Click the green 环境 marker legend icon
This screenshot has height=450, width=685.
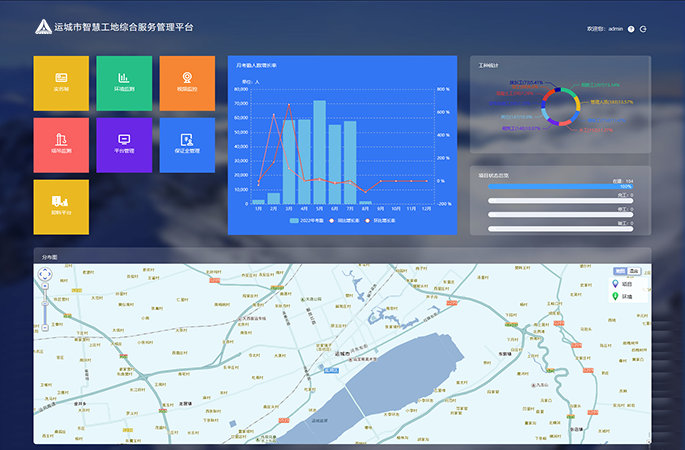tap(615, 296)
